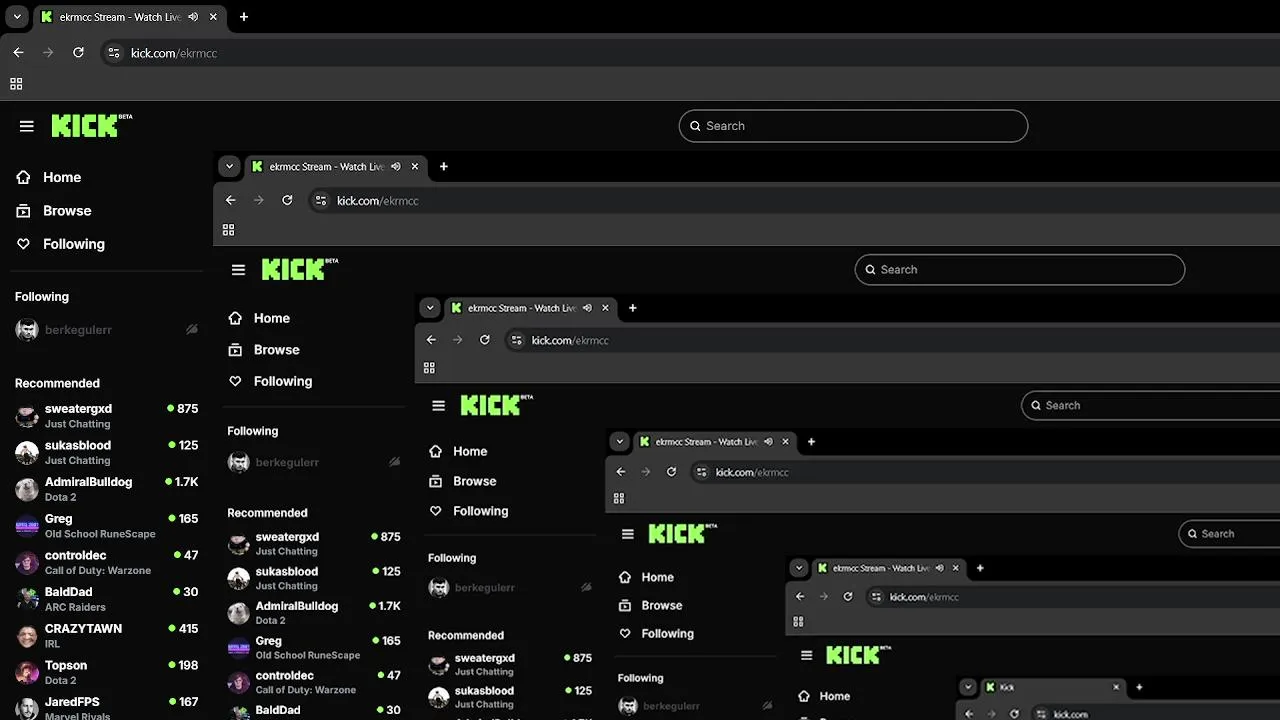Toggle berkegulerr visibility icon in the third nested sidebar
Viewport: 1280px width, 720px height.
tap(587, 588)
